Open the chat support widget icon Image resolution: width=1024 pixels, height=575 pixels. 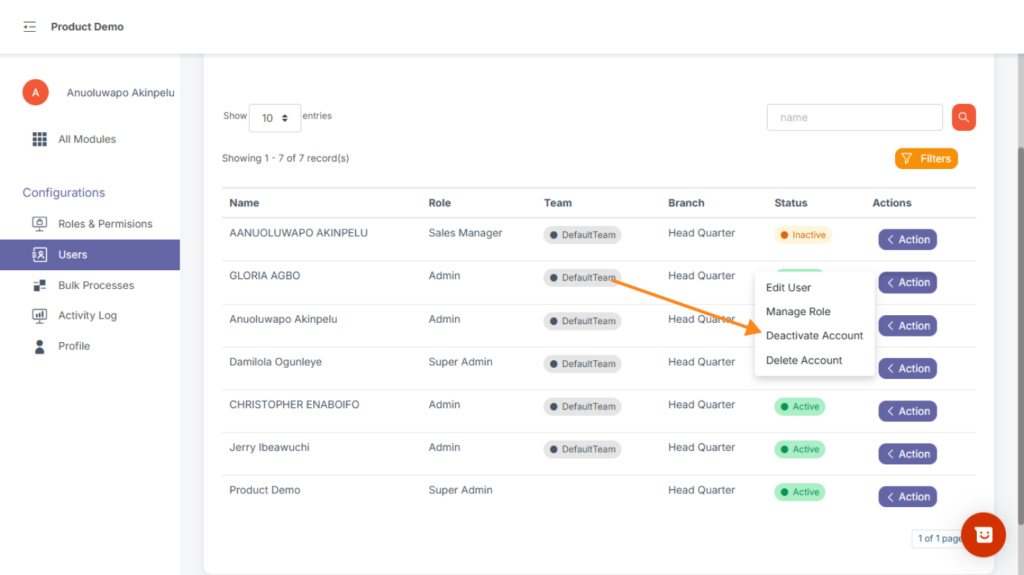[x=982, y=535]
